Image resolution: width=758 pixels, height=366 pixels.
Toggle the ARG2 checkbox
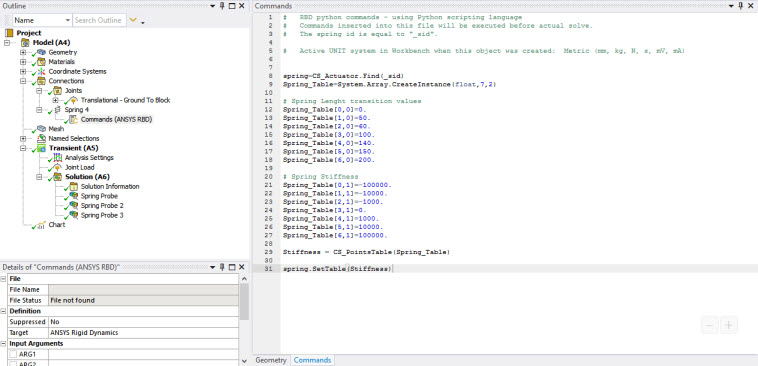[x=13, y=364]
